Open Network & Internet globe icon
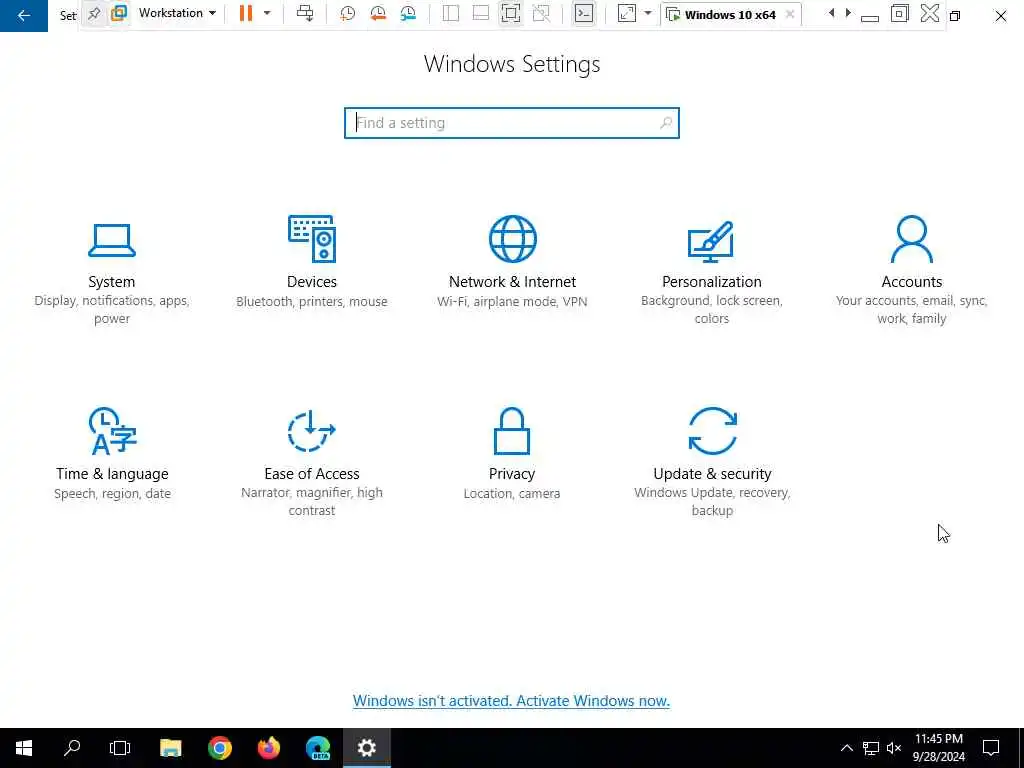Screen dimensions: 1024x768 (513, 239)
